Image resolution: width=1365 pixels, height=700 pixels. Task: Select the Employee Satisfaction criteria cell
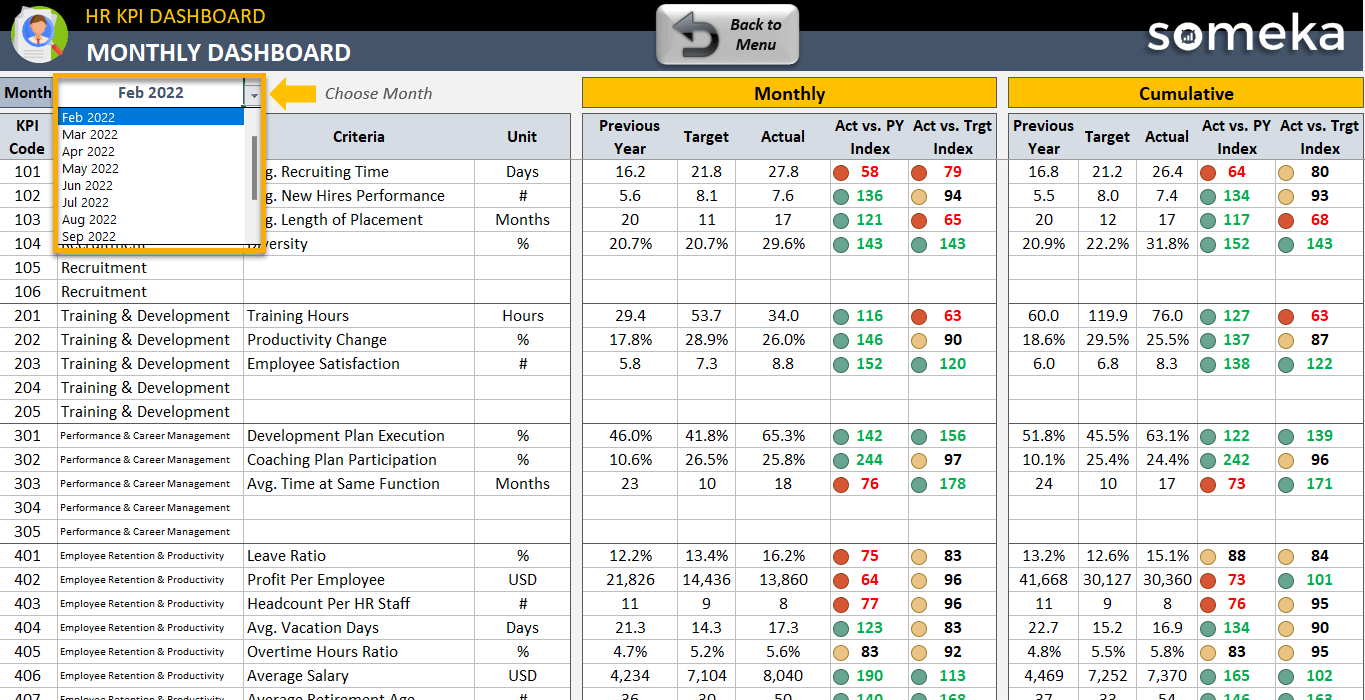click(x=359, y=364)
